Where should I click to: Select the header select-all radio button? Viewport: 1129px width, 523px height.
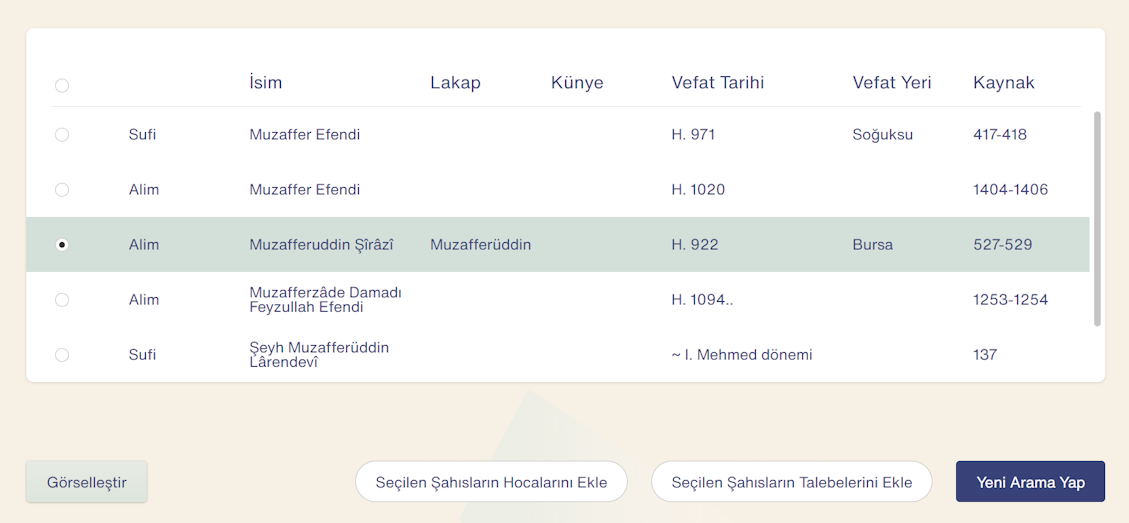(62, 86)
